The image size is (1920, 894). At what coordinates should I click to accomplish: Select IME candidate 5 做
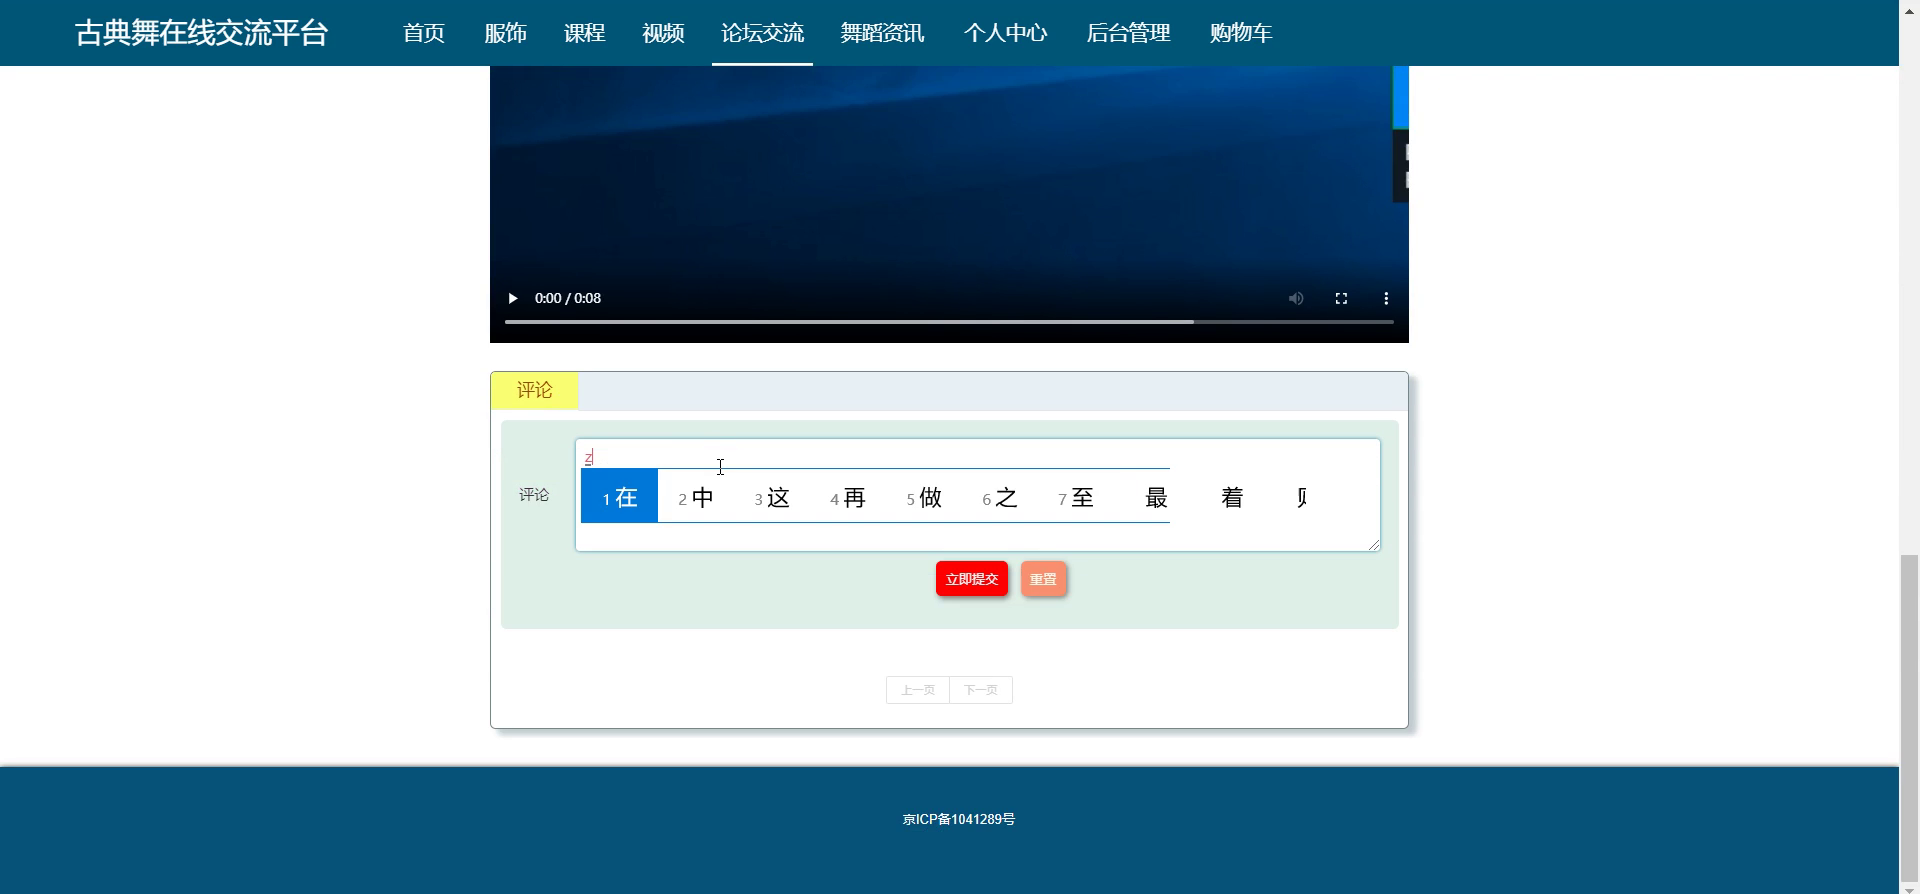tap(924, 497)
